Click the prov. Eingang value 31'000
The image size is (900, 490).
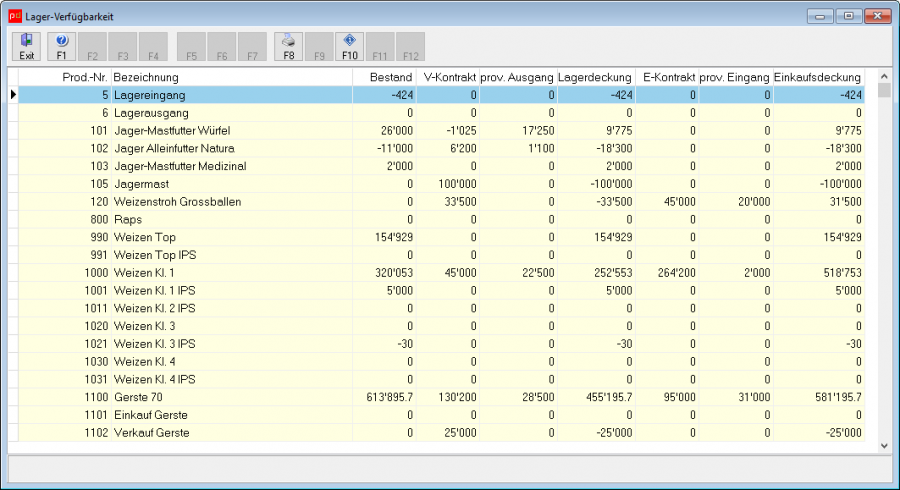pos(754,397)
